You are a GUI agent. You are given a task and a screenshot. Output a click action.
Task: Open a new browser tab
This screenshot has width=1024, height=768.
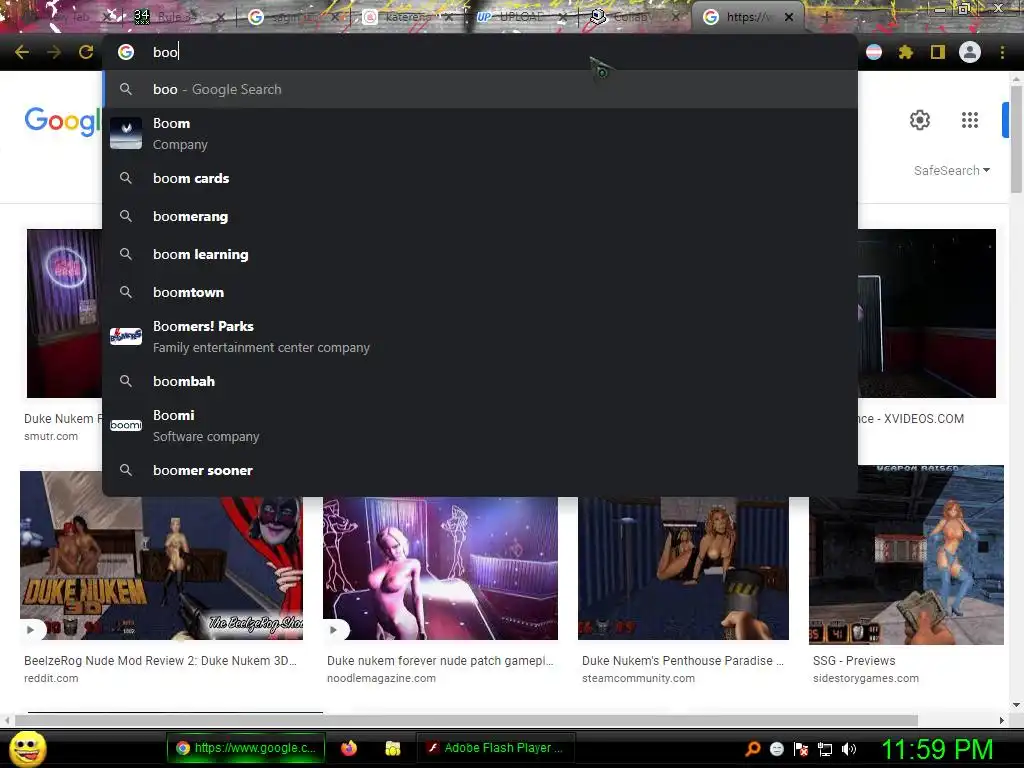tap(826, 18)
